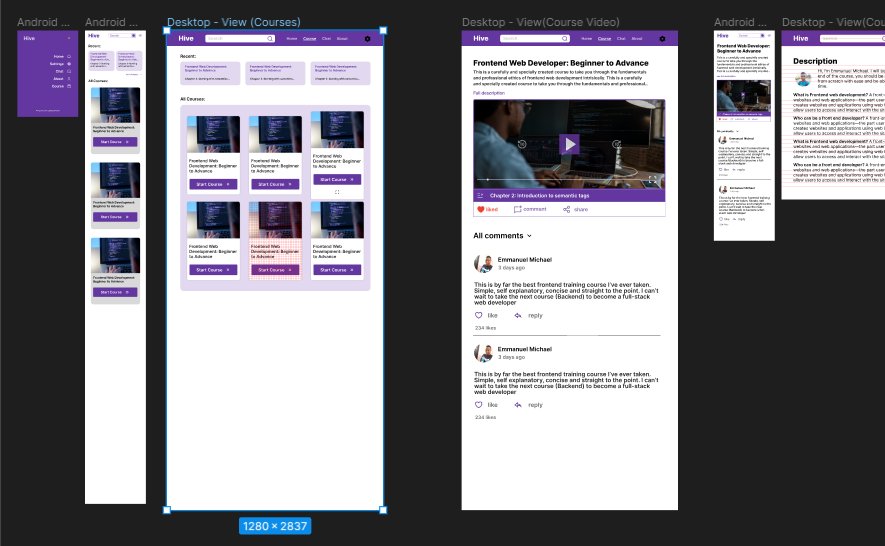
Task: Select Home in the Course Video frame navigation
Action: 586,39
